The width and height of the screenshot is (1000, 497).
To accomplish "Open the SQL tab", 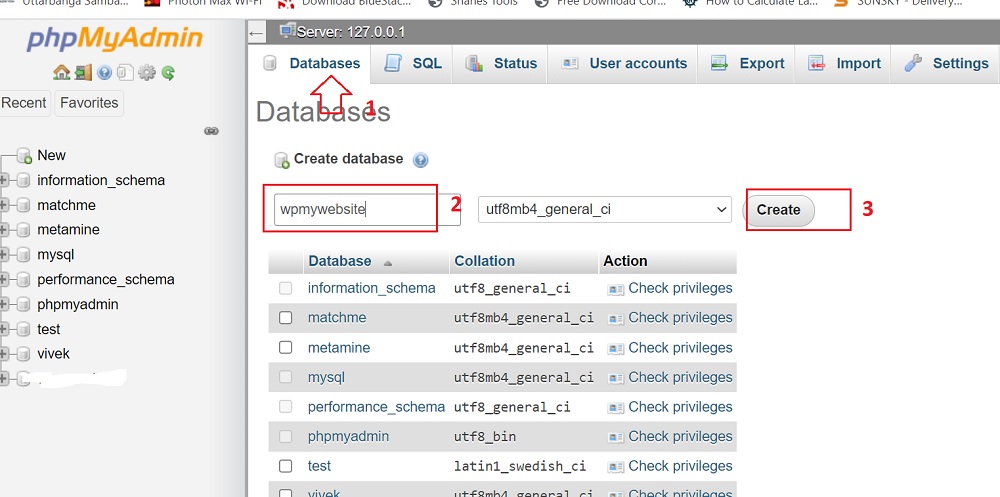I will 412,64.
